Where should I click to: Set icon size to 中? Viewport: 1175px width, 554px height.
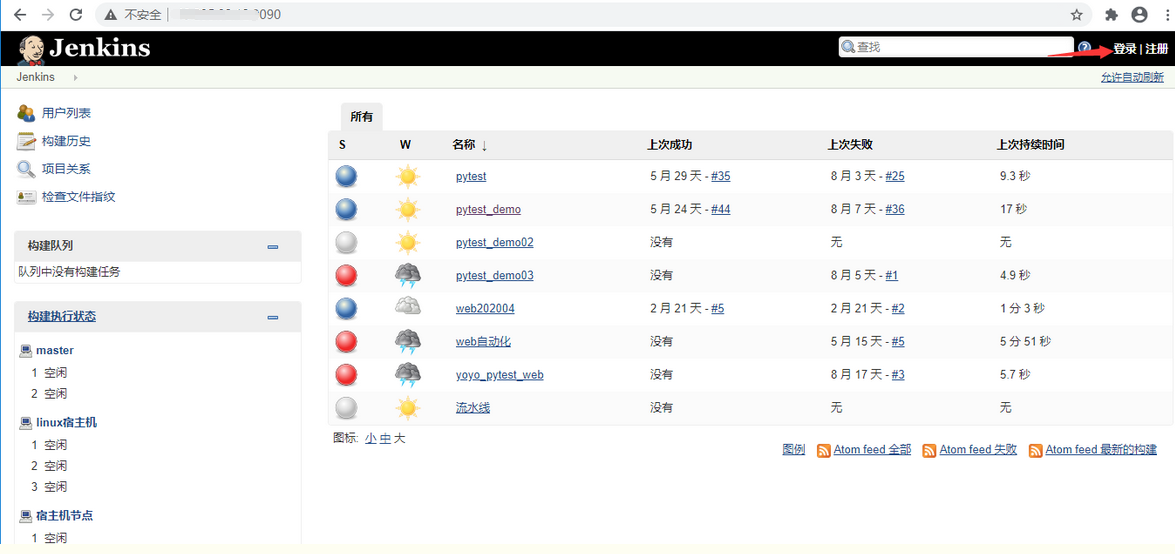click(x=385, y=439)
